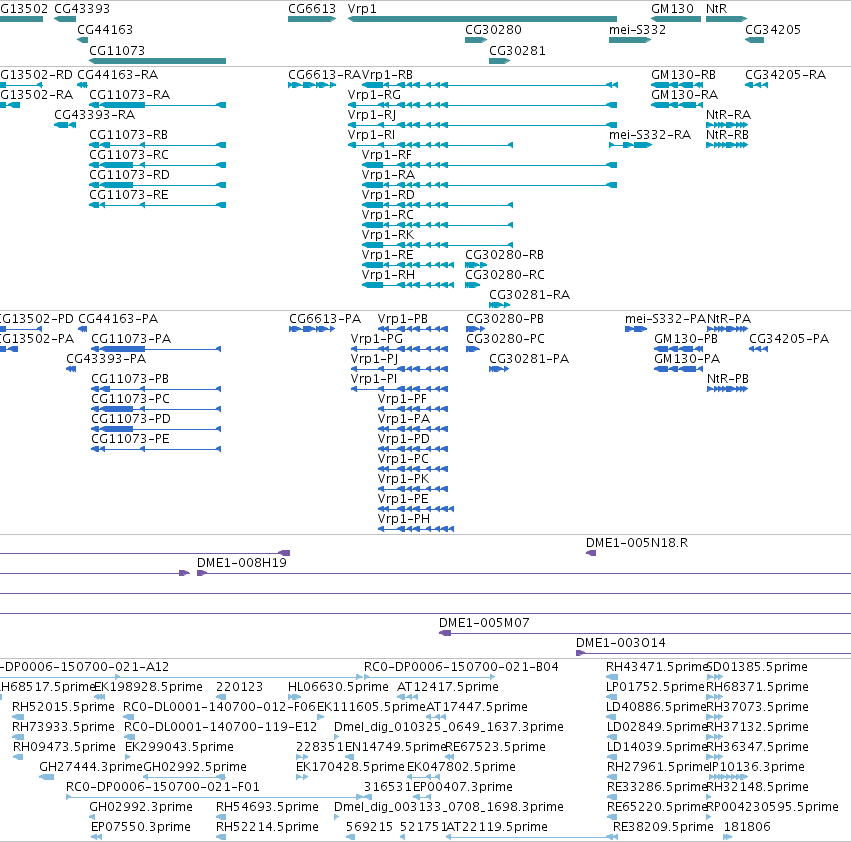
Task: Click the NtR gene label
Action: [716, 9]
